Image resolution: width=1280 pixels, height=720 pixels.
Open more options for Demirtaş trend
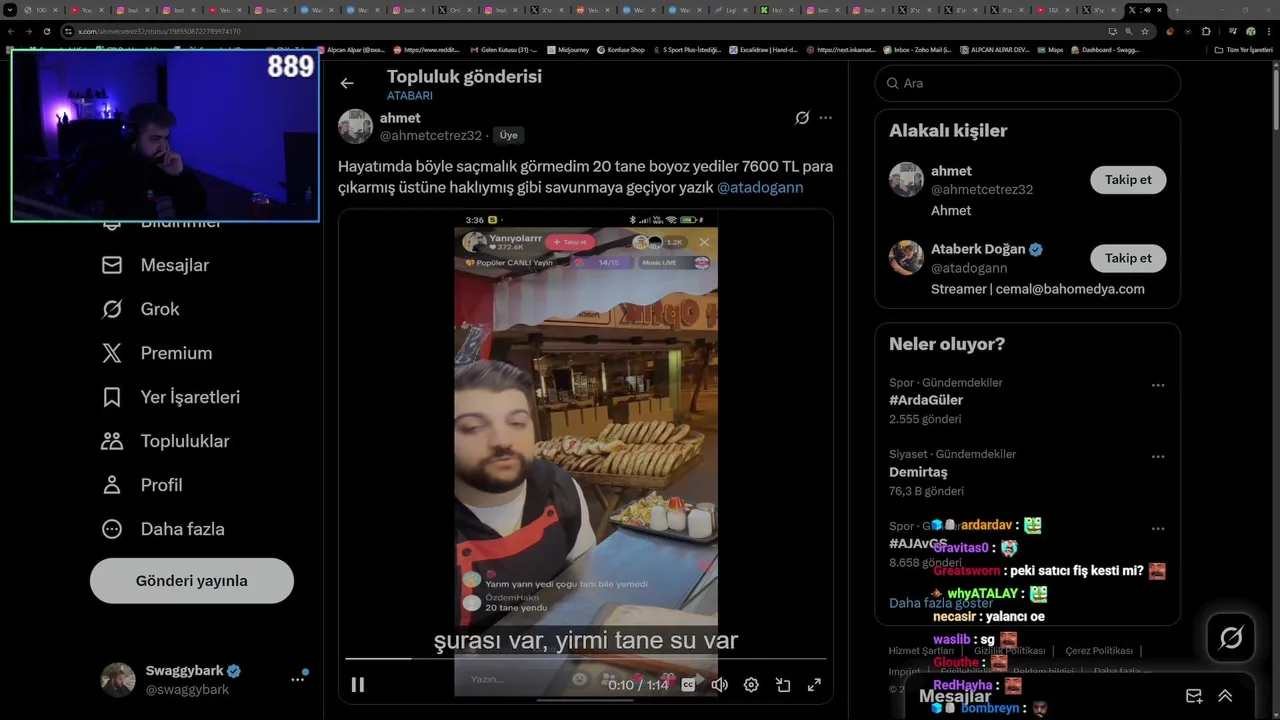click(1157, 457)
